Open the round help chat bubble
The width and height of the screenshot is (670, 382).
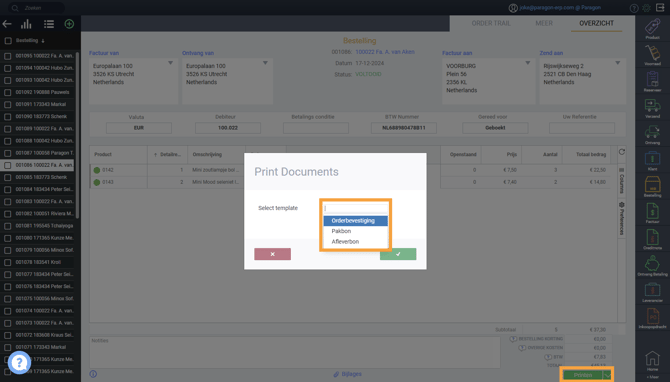(x=19, y=362)
